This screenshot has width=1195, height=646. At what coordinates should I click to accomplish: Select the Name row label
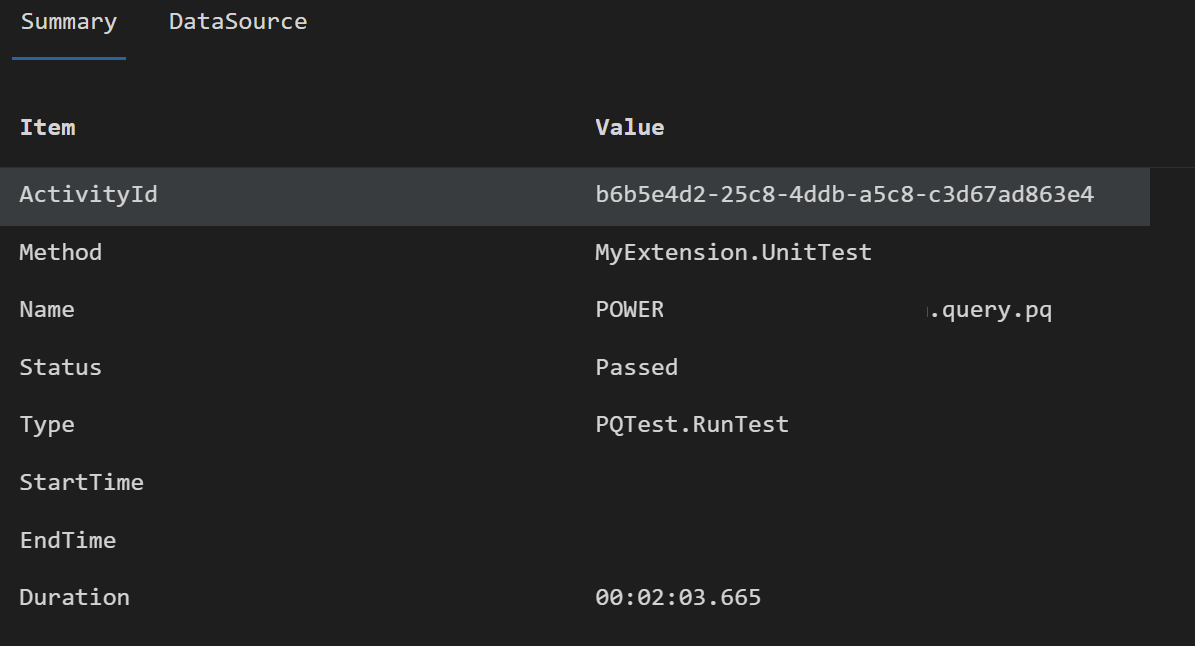coord(47,310)
